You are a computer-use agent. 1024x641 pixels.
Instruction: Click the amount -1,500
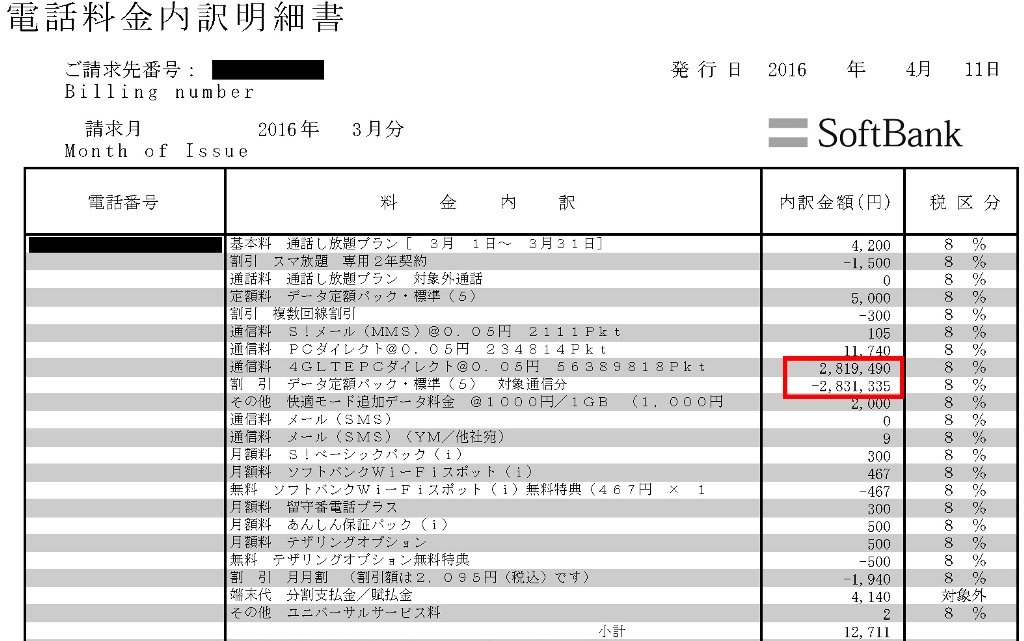(x=867, y=263)
